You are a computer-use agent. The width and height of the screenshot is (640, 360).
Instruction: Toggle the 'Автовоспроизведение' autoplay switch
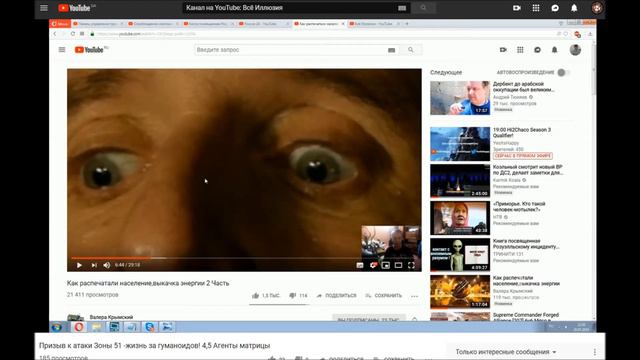564,72
